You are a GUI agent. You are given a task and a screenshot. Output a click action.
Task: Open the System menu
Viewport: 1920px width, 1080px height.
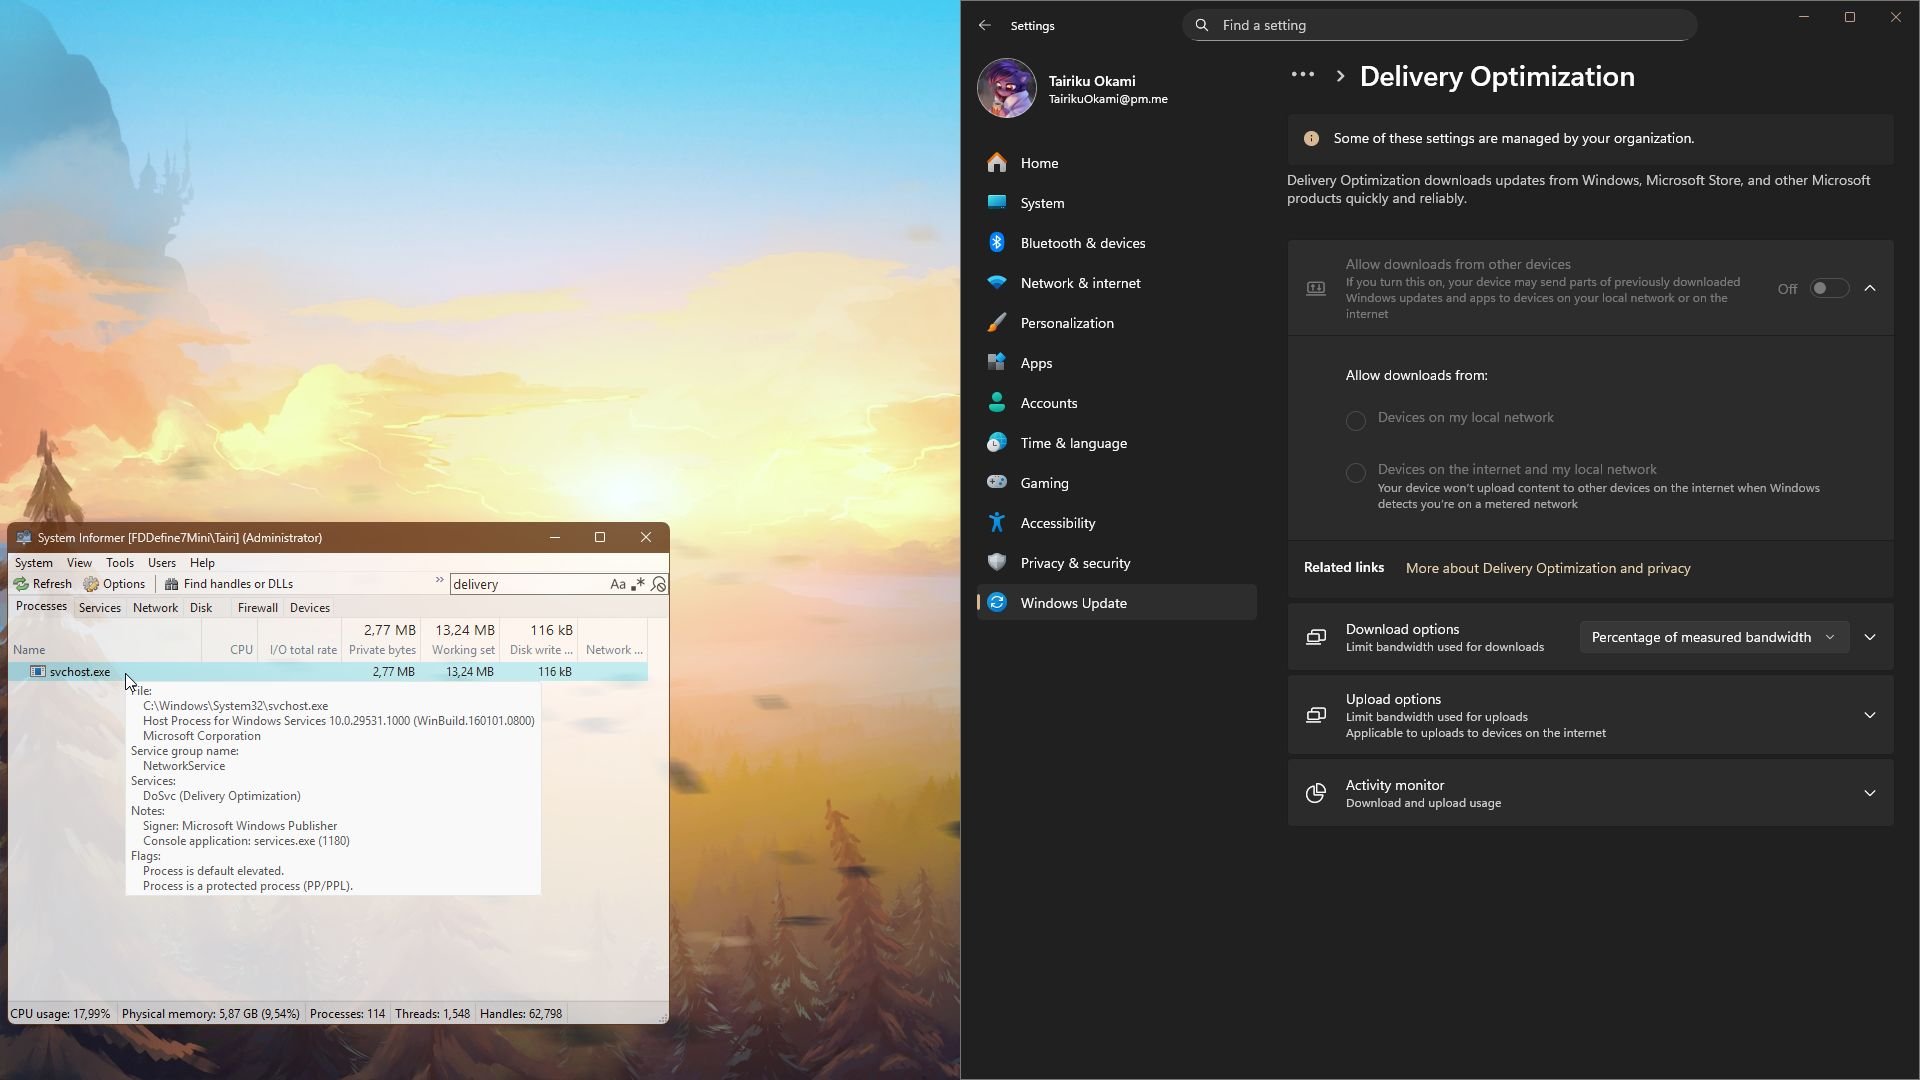34,563
